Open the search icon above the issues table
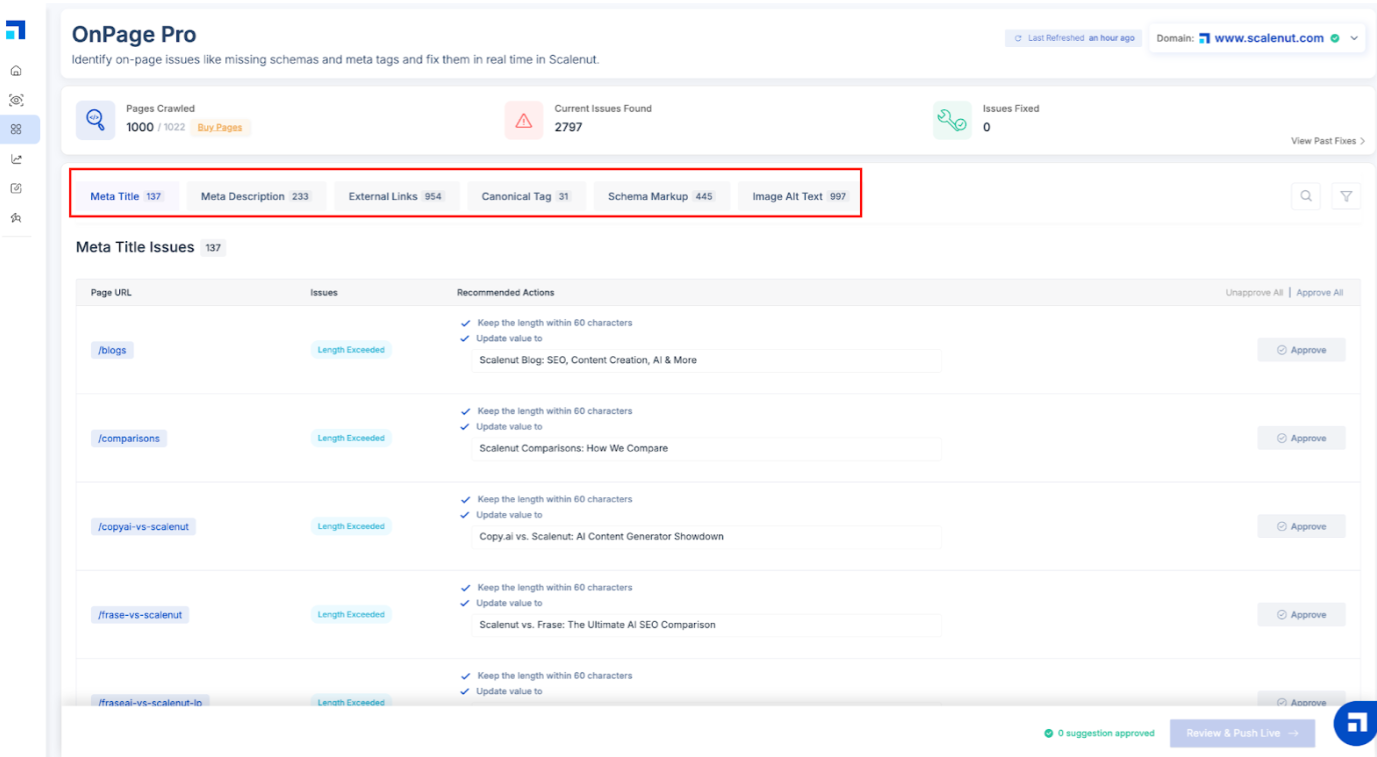Viewport: 1377px width, 757px height. click(1306, 196)
